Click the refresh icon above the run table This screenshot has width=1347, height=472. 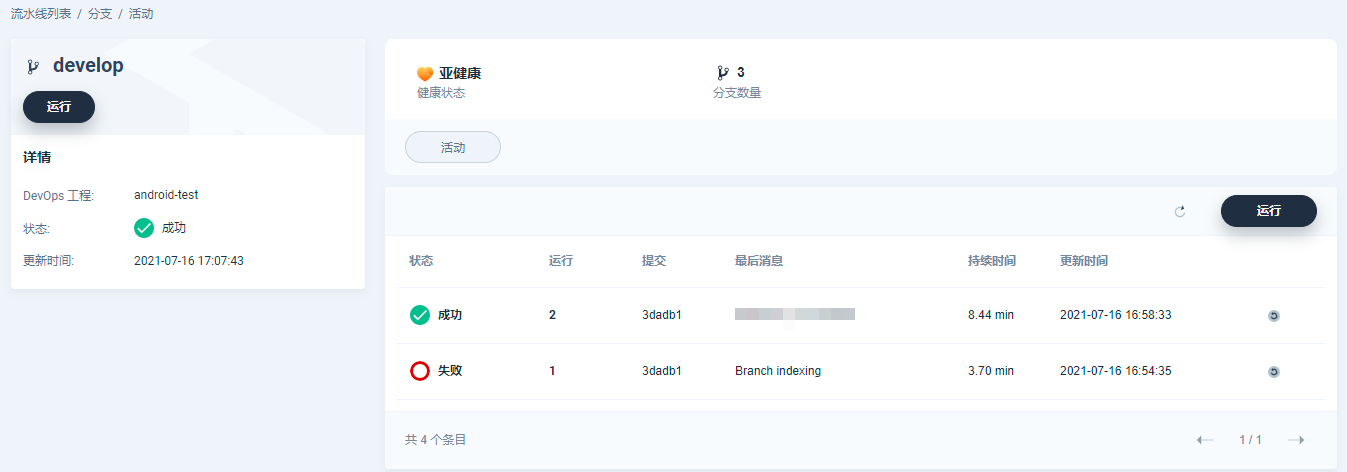[x=1180, y=212]
